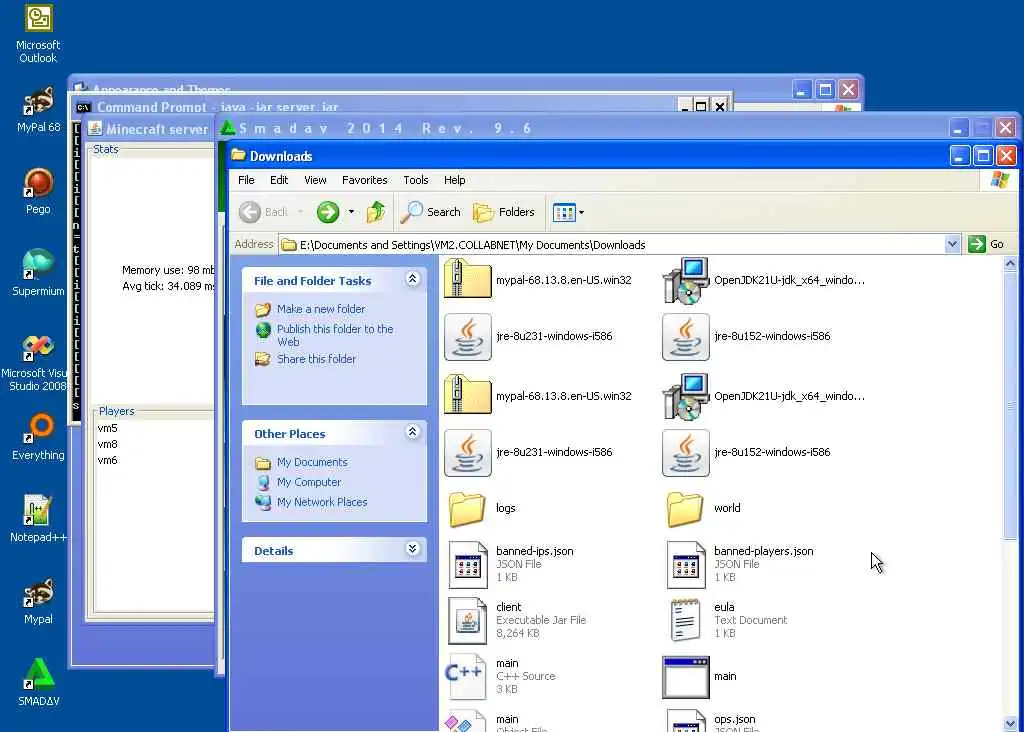Open the Help menu
1024x732 pixels.
[x=455, y=180]
